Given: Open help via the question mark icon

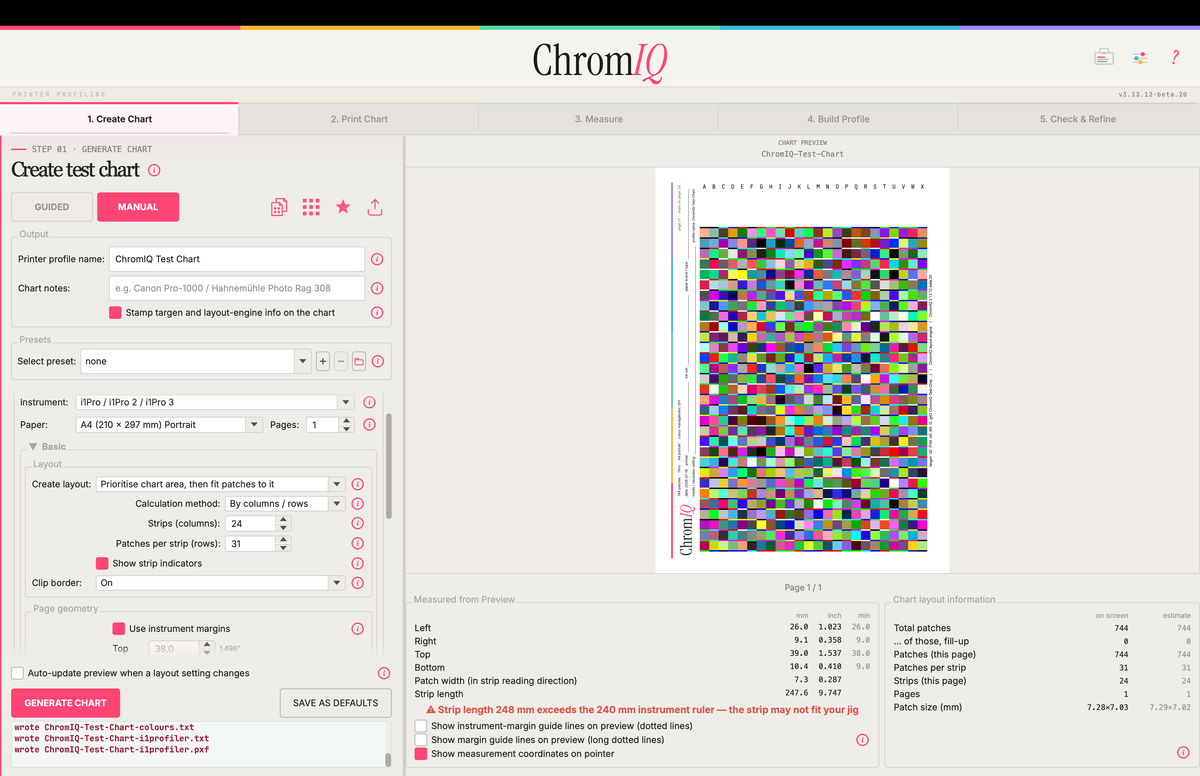Looking at the screenshot, I should point(1175,57).
